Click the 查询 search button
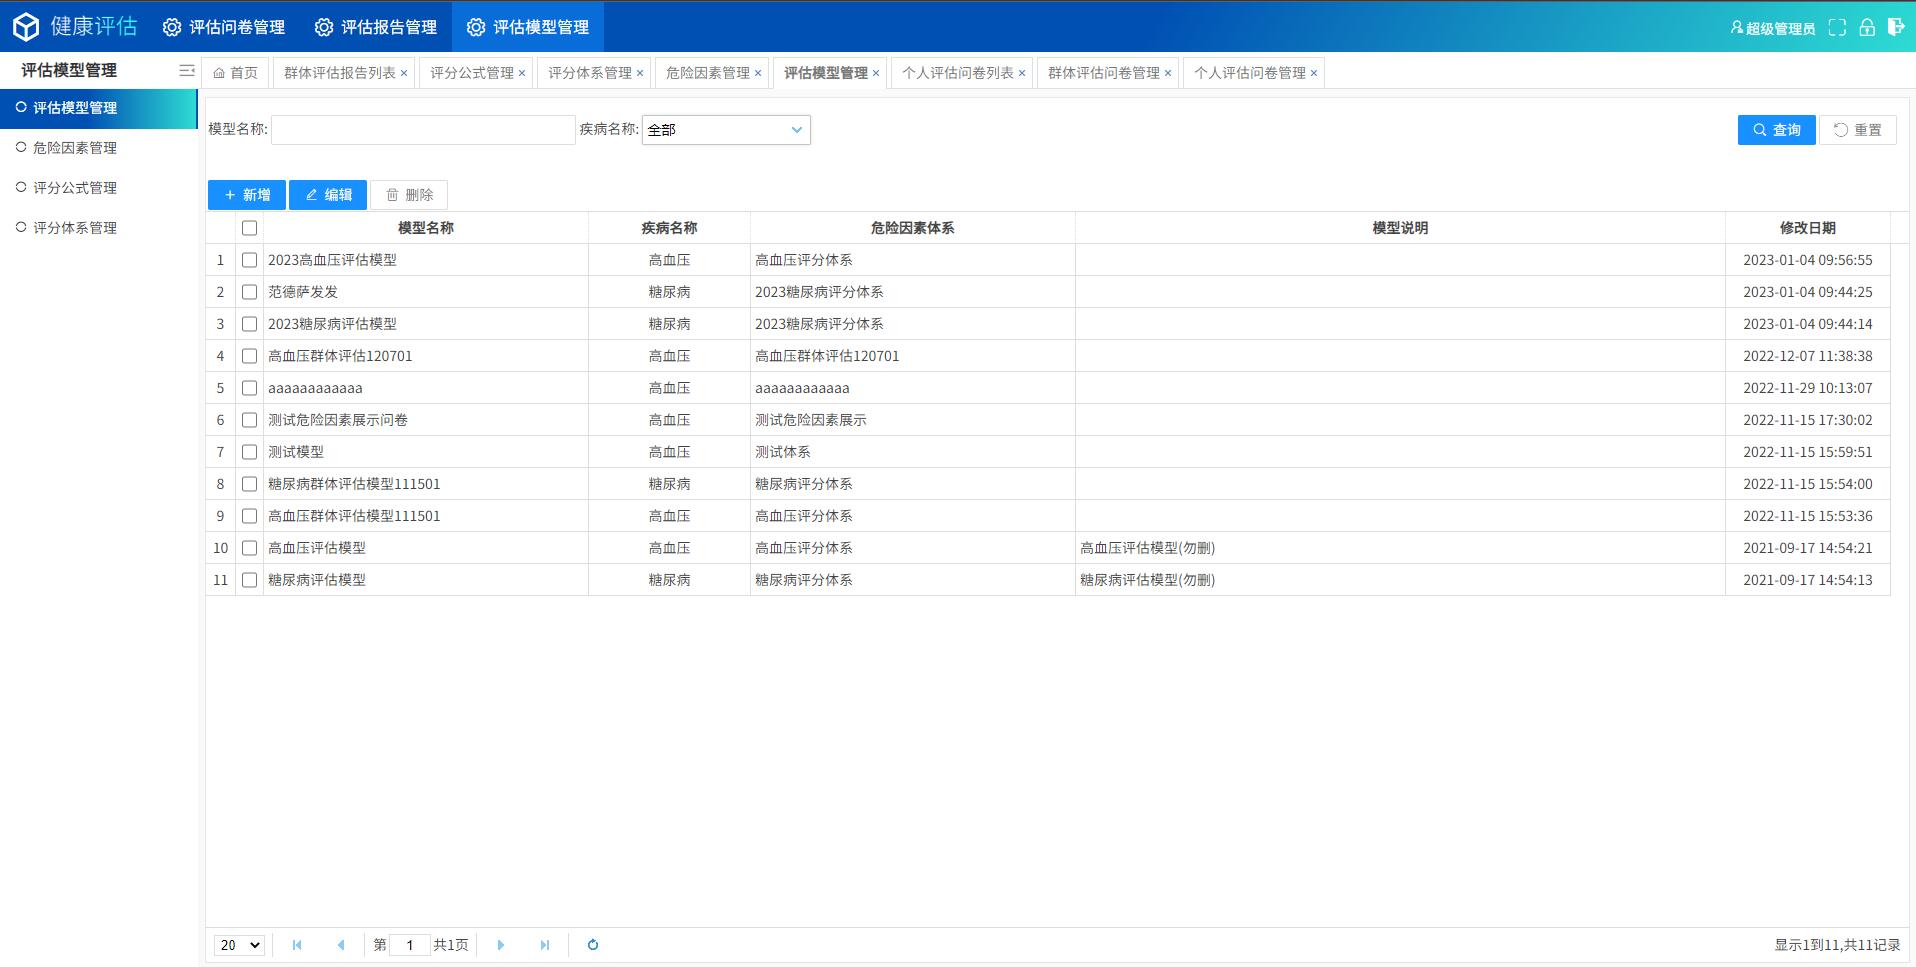Viewport: 1916px width, 967px height. pyautogui.click(x=1777, y=130)
